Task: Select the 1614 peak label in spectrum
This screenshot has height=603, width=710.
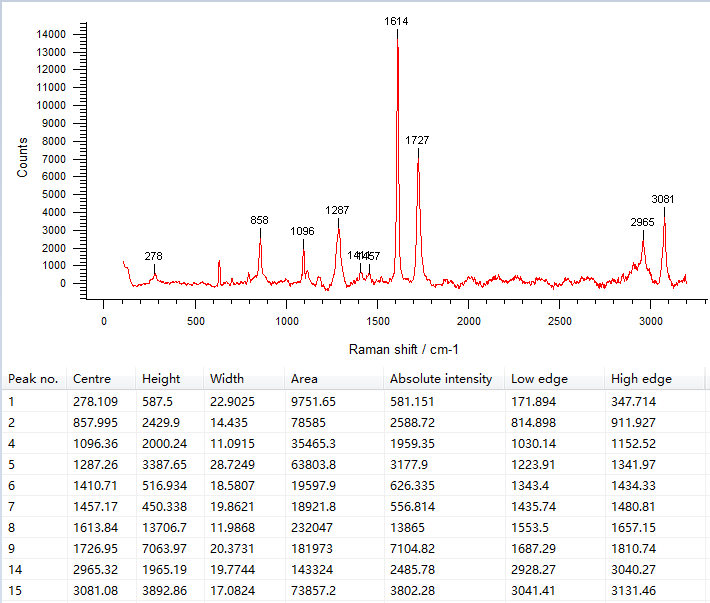Action: 396,21
